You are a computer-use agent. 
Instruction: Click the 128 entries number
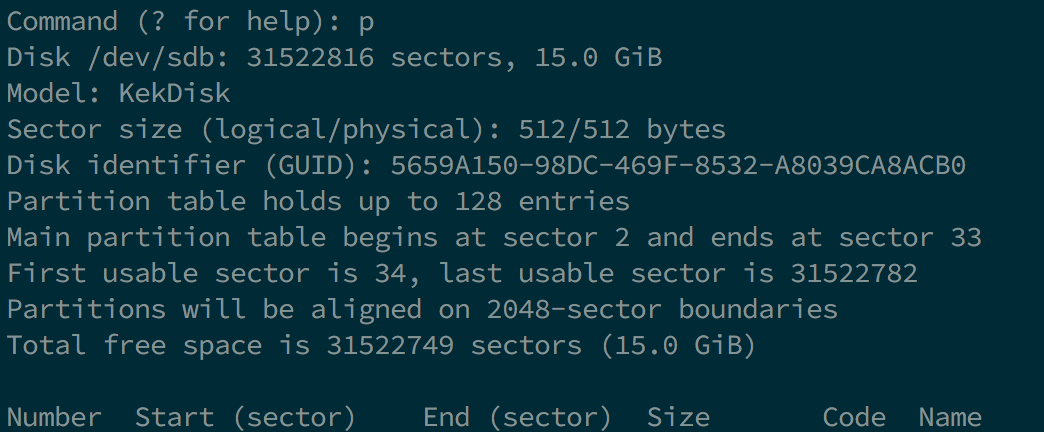pyautogui.click(x=478, y=202)
